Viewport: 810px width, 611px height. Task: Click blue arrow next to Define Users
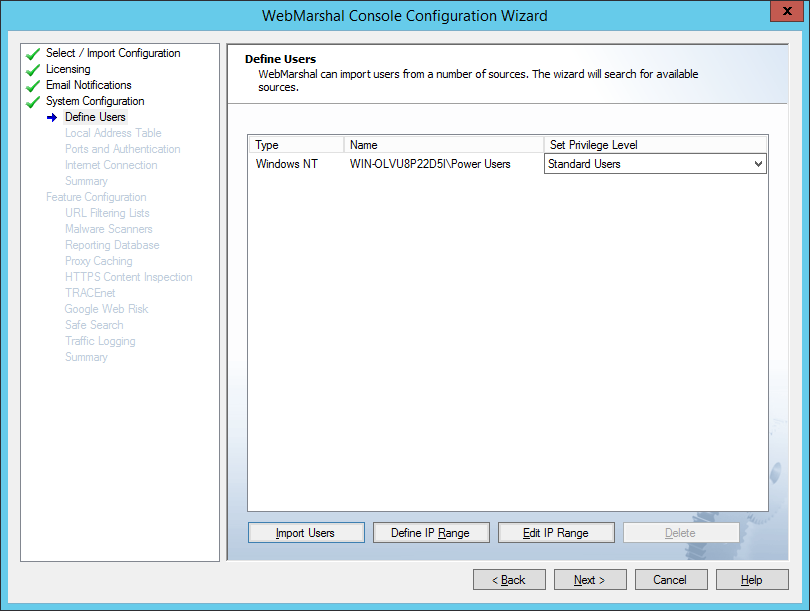(52, 118)
